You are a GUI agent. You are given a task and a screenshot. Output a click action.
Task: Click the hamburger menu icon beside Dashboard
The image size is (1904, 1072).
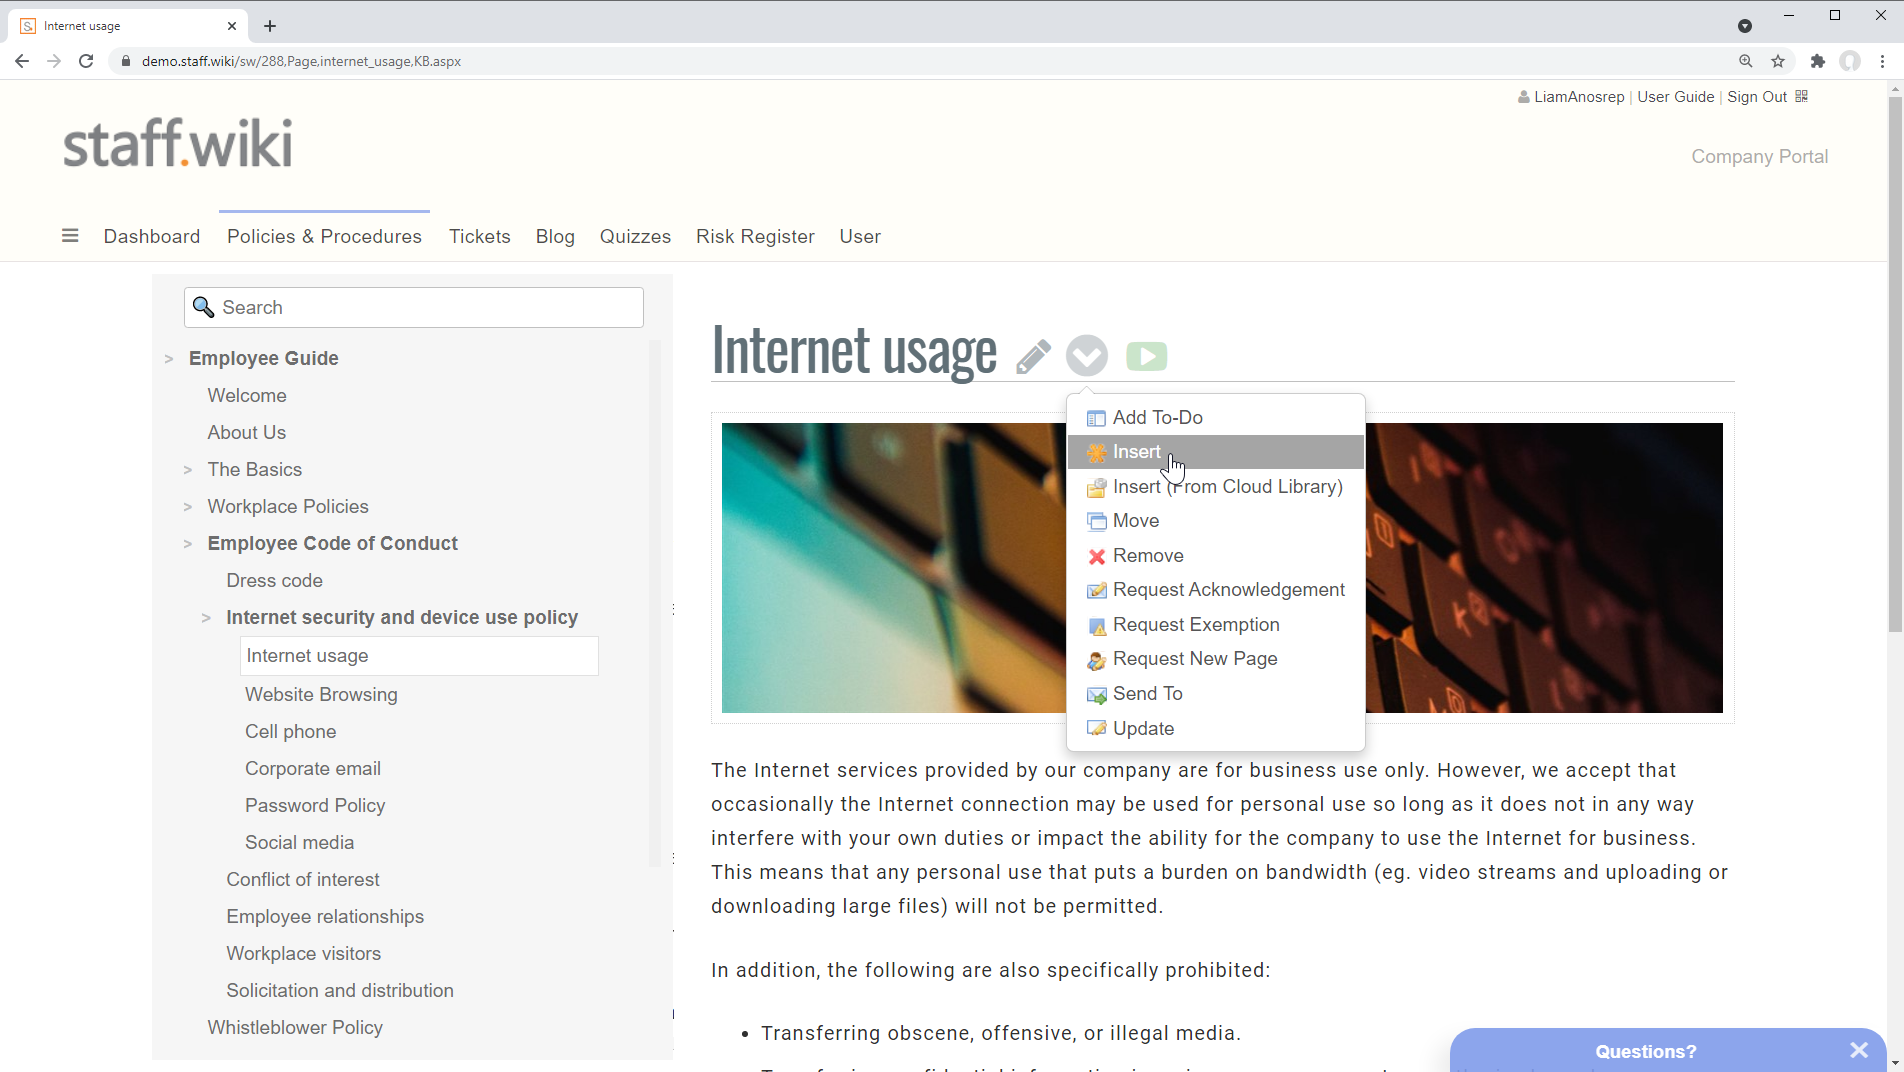point(70,236)
